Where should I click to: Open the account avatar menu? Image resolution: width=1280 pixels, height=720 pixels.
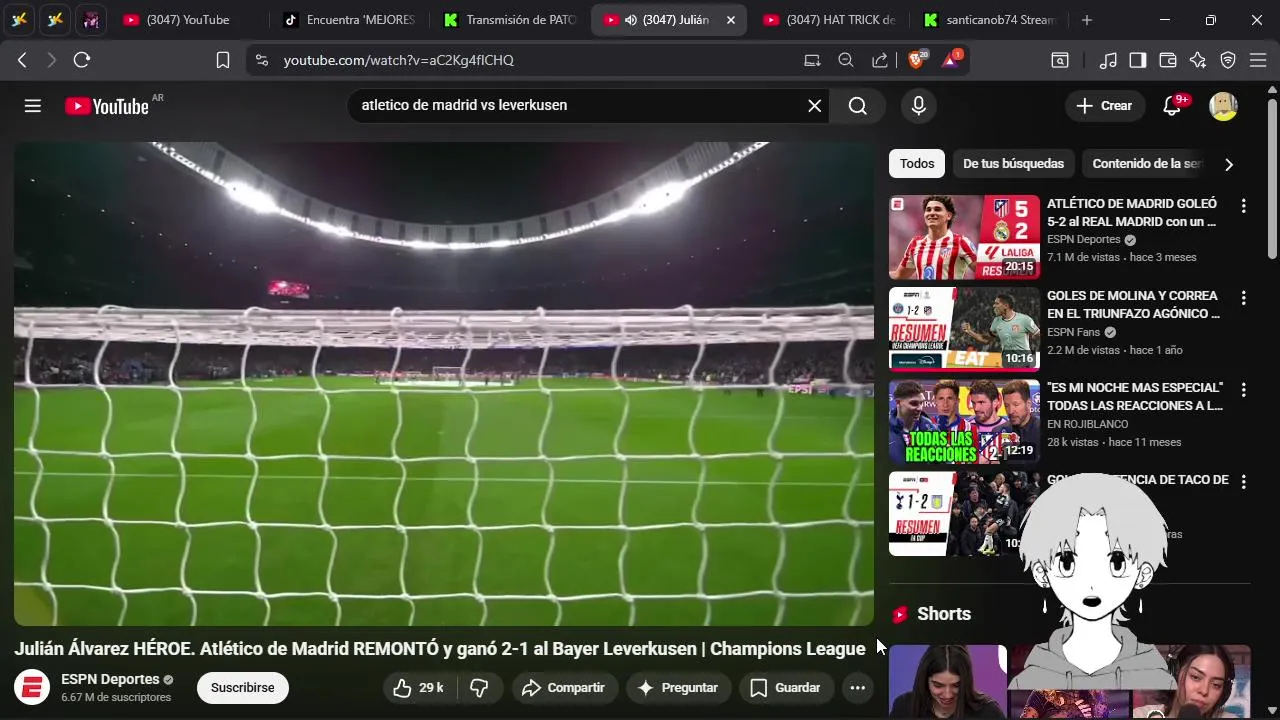(x=1224, y=106)
